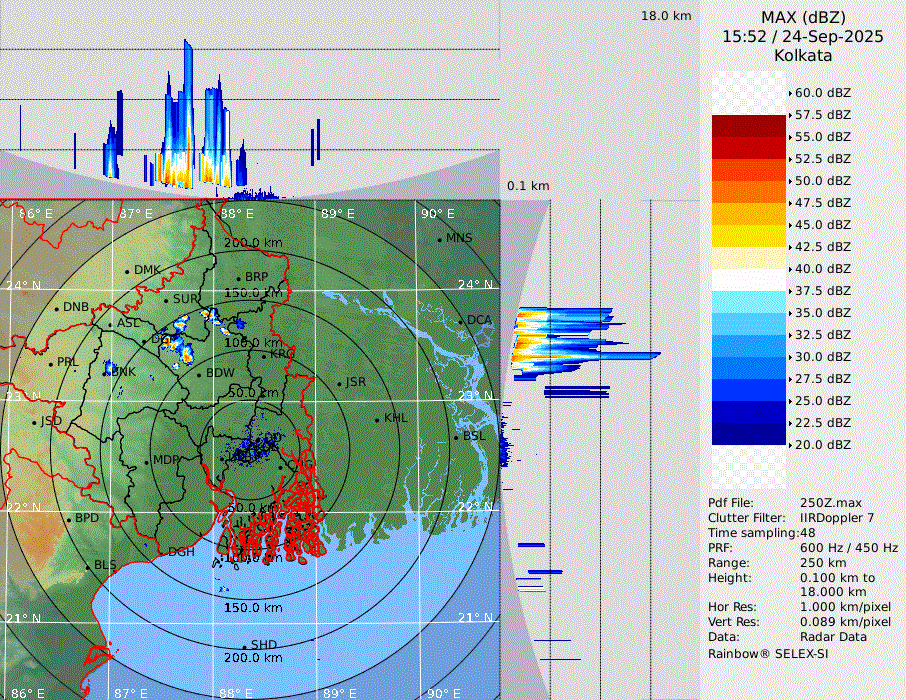Click the JSR station dot
The width and height of the screenshot is (906, 700).
coord(338,383)
